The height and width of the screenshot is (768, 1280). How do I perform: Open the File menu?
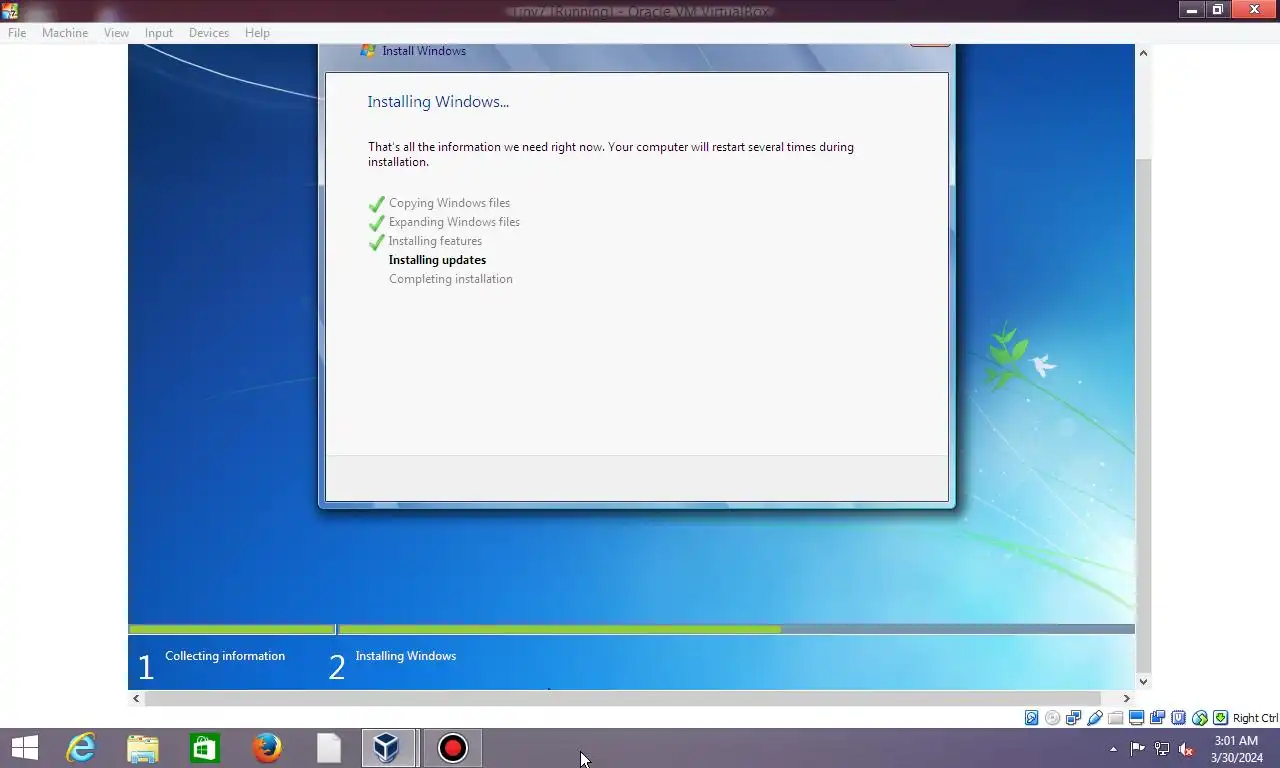tap(17, 33)
